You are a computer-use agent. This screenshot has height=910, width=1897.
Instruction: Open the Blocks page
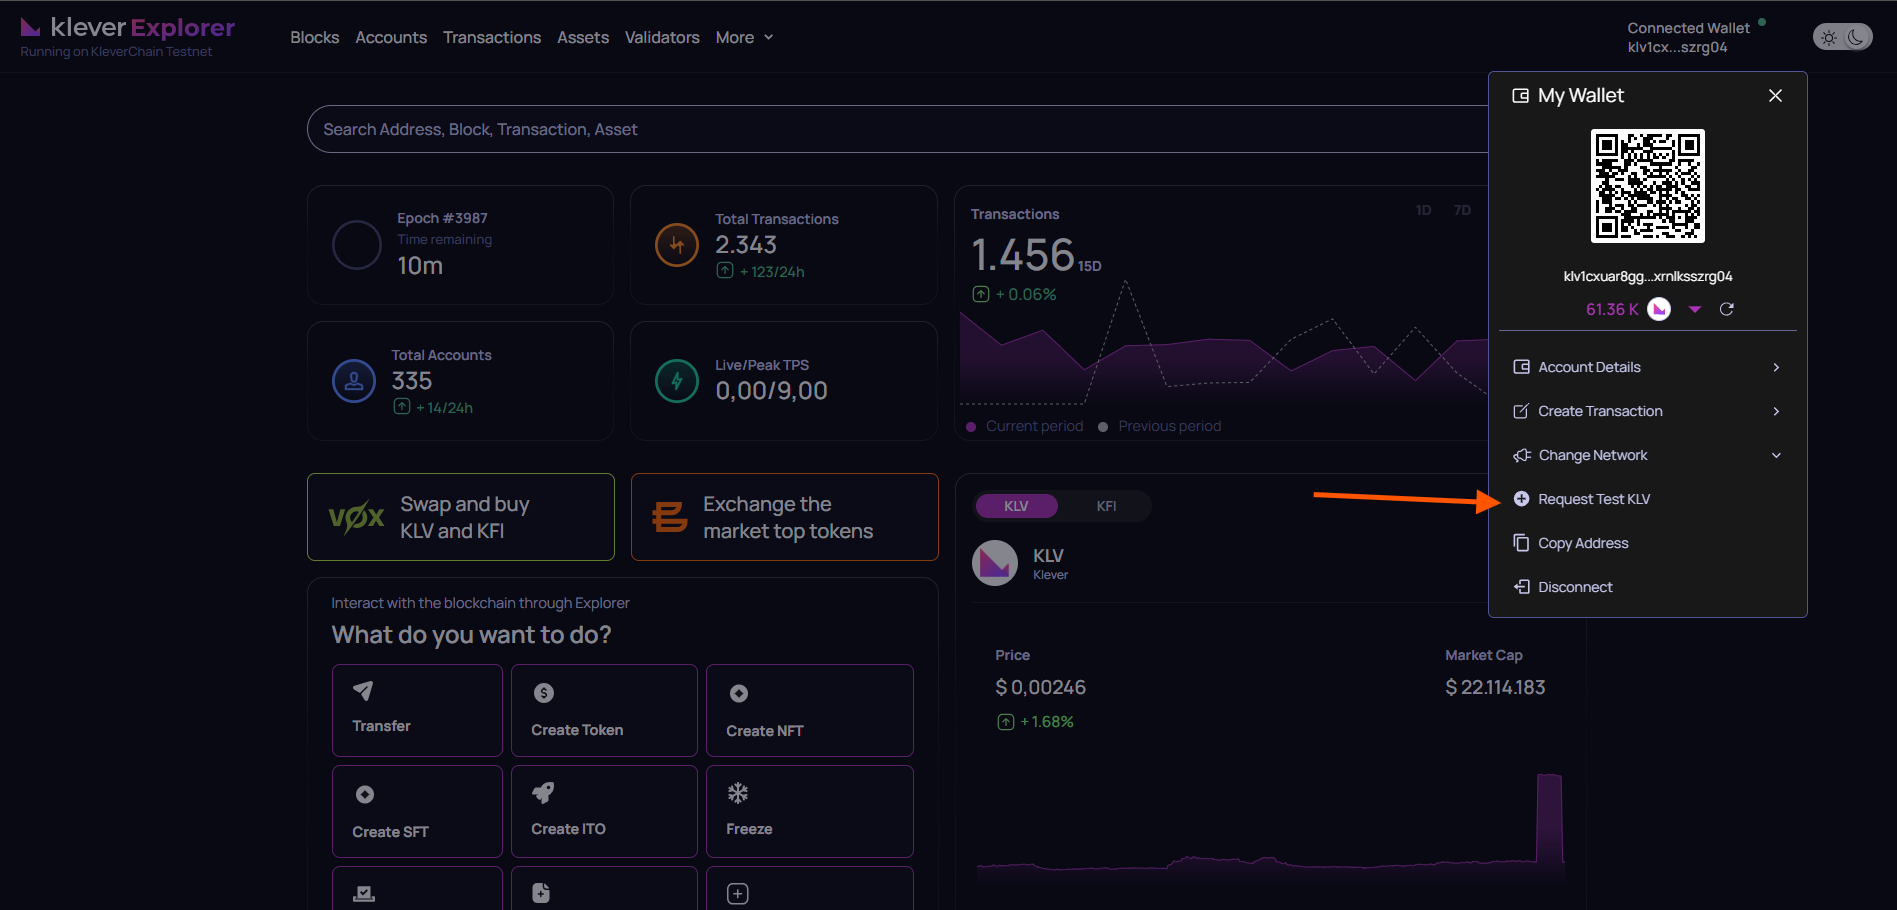pyautogui.click(x=314, y=37)
